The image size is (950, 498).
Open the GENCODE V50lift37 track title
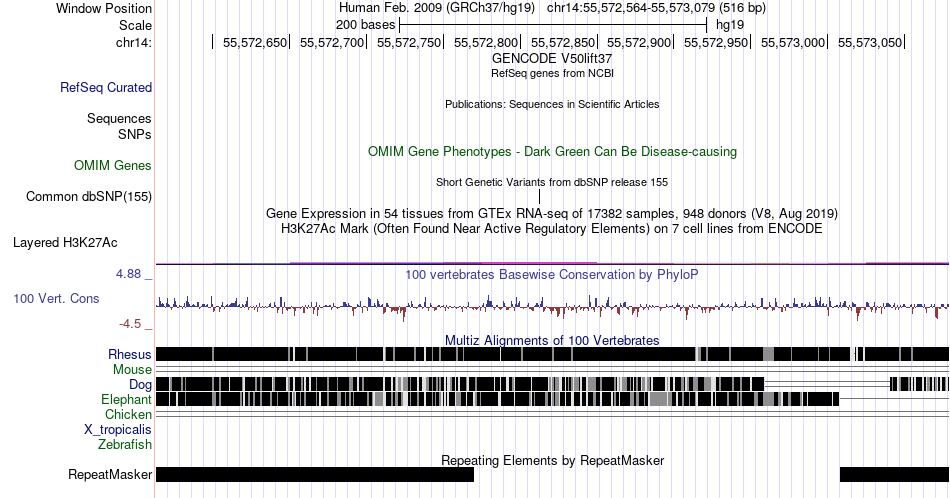click(552, 59)
